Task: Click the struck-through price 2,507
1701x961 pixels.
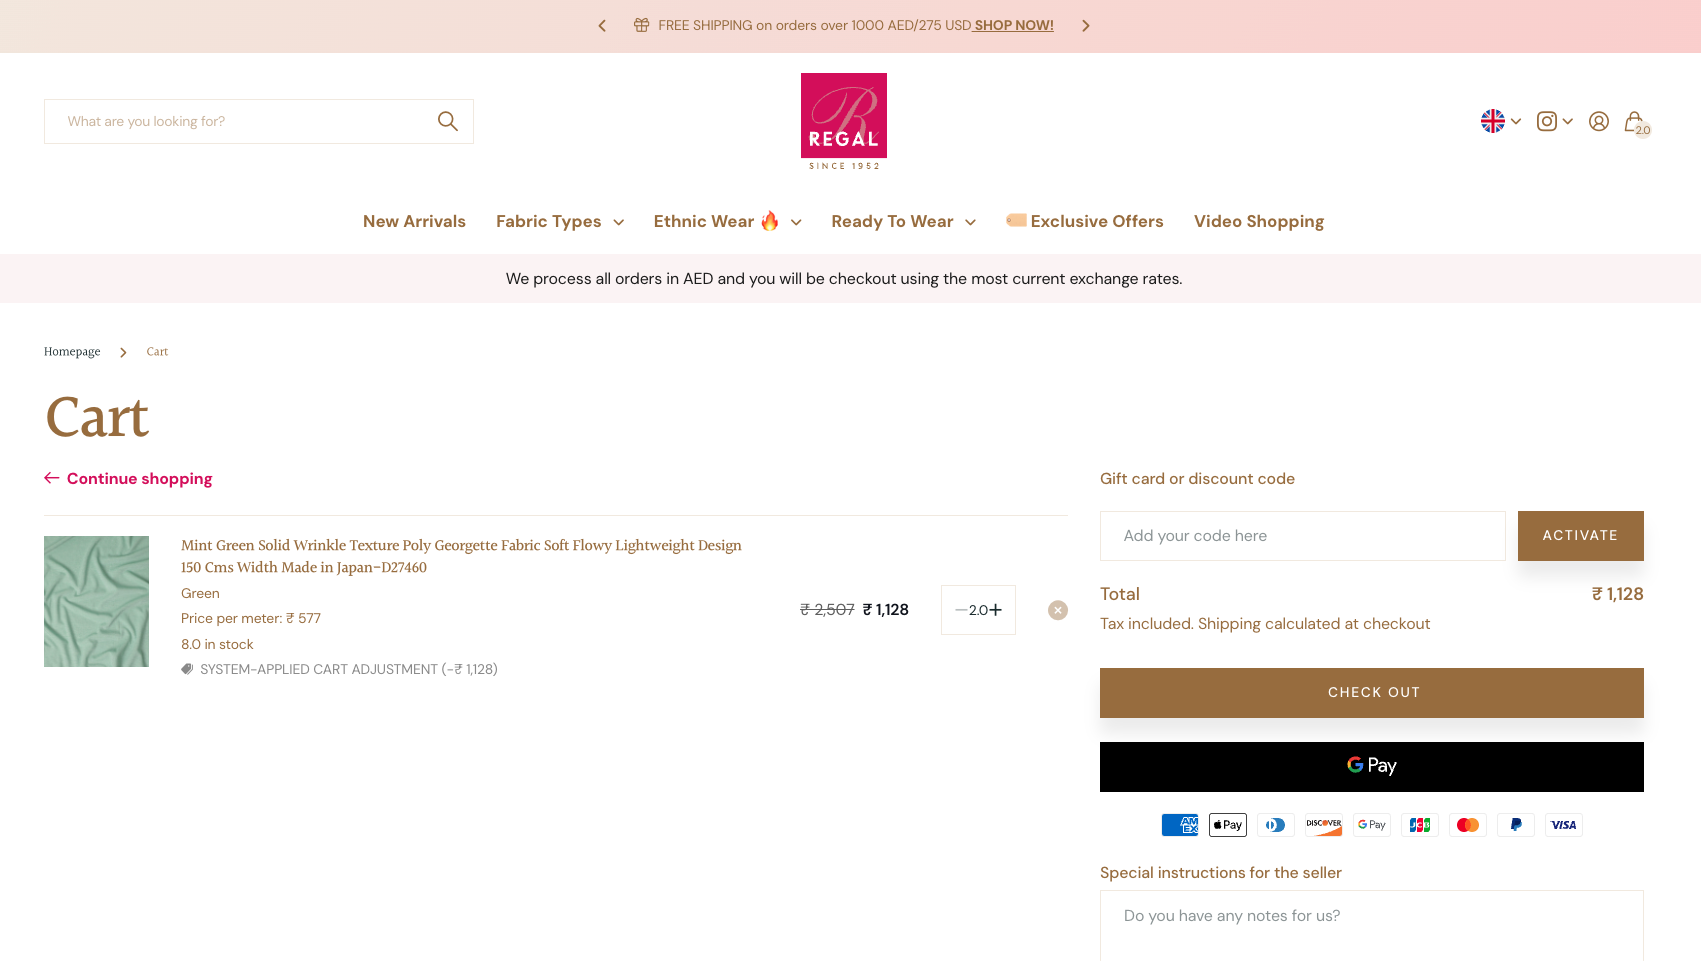Action: point(827,610)
